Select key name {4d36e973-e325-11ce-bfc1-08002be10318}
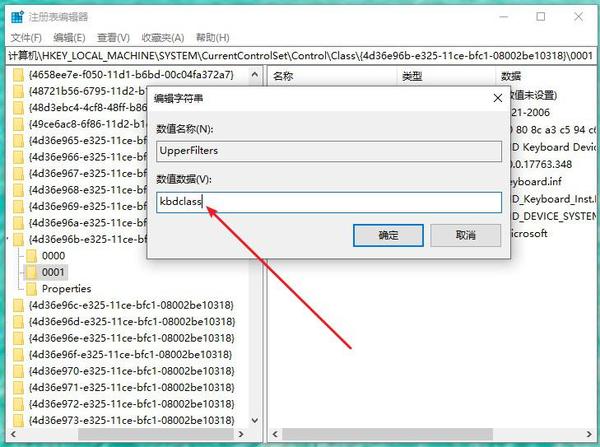Viewport: 600px width, 447px height. 131,420
